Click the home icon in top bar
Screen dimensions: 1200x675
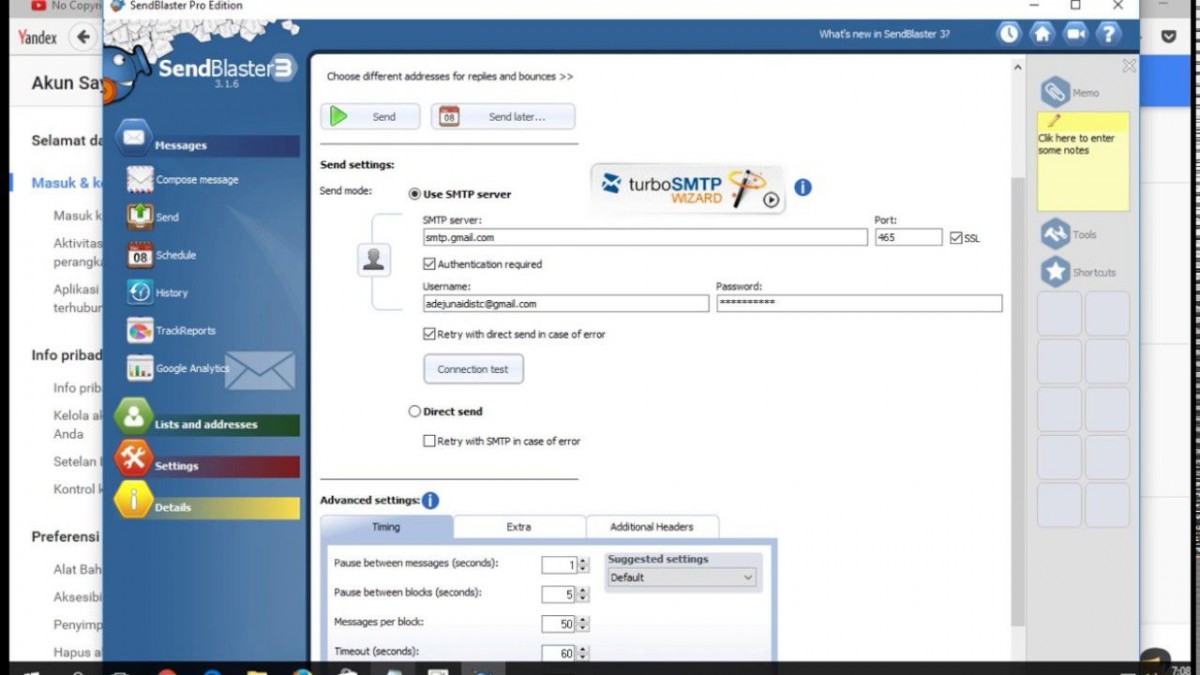point(1042,34)
